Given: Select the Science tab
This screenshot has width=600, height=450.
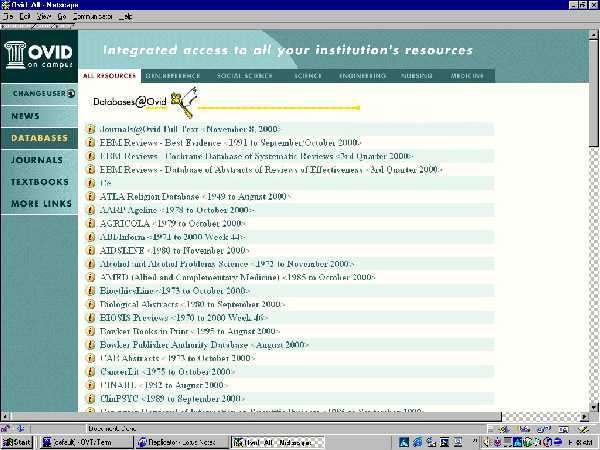Looking at the screenshot, I should tap(308, 76).
